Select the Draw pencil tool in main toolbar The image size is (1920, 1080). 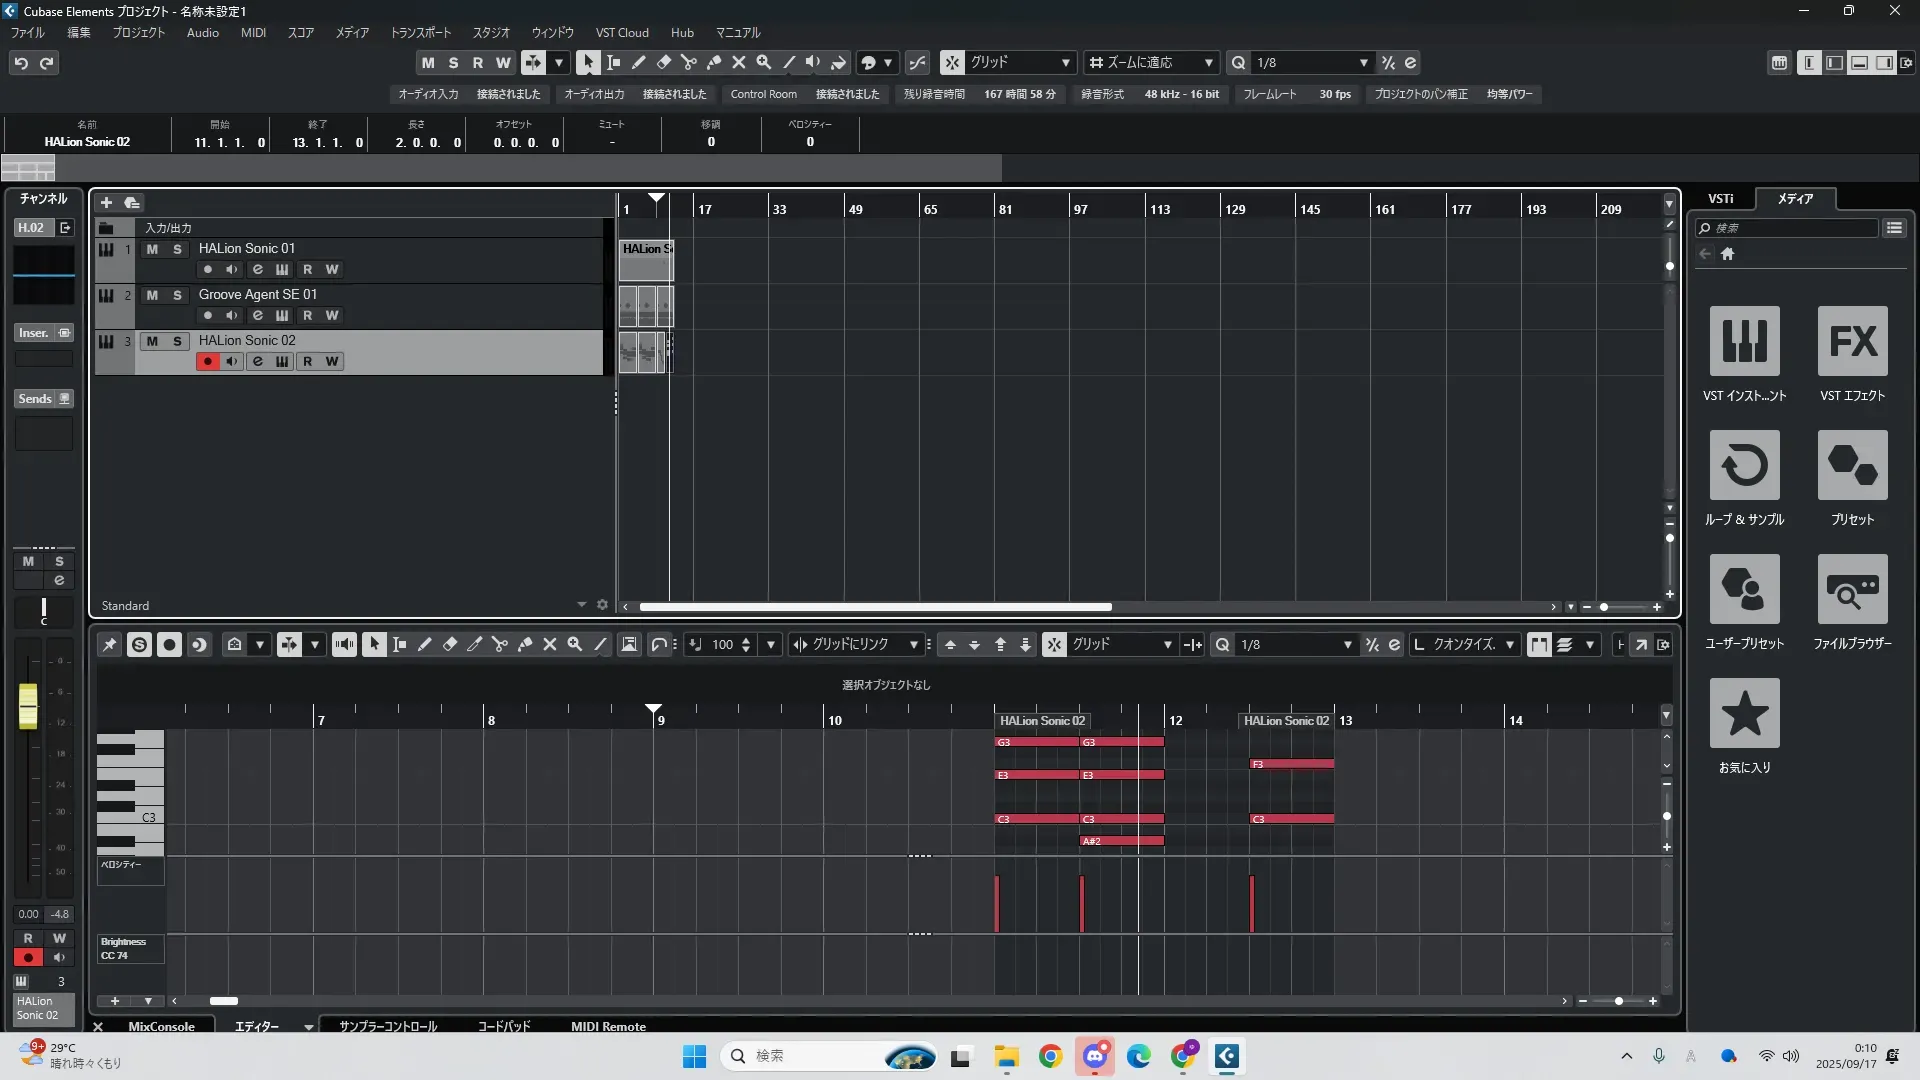tap(639, 62)
